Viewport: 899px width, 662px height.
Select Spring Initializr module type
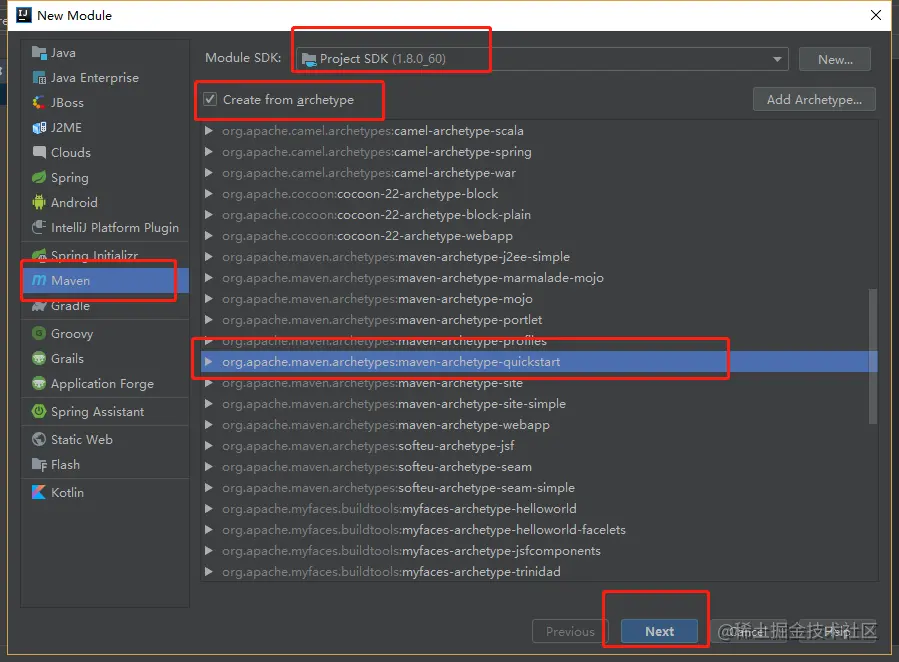(x=105, y=255)
